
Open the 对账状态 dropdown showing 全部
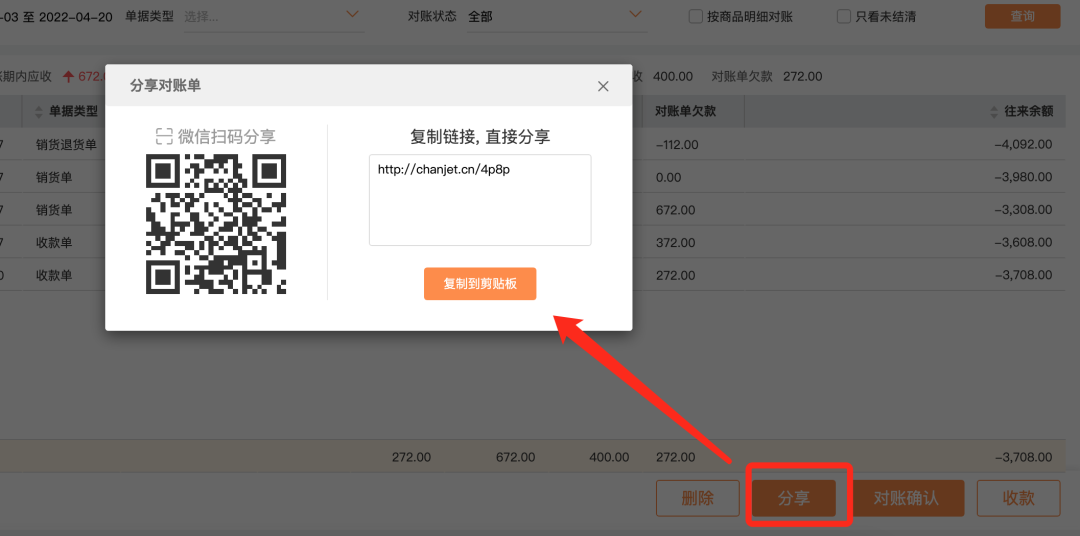(636, 15)
